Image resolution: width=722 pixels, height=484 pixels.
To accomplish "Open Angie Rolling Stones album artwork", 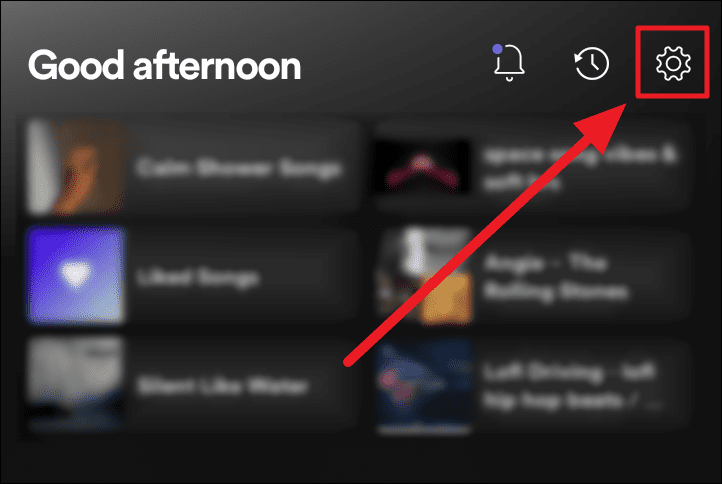I will coord(424,275).
